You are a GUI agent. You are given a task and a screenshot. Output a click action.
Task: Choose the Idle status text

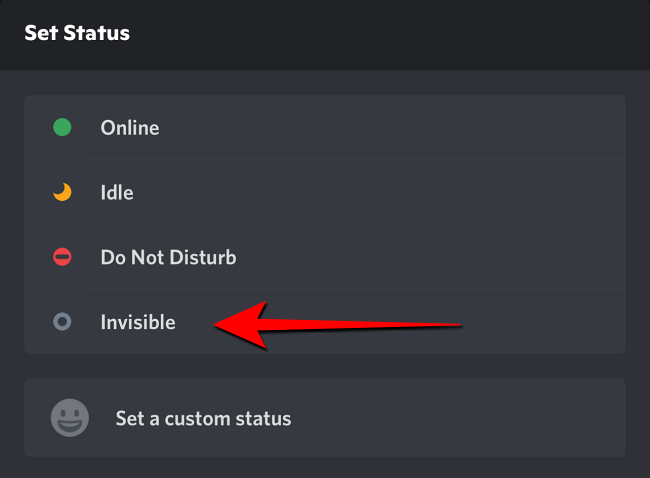tap(117, 193)
